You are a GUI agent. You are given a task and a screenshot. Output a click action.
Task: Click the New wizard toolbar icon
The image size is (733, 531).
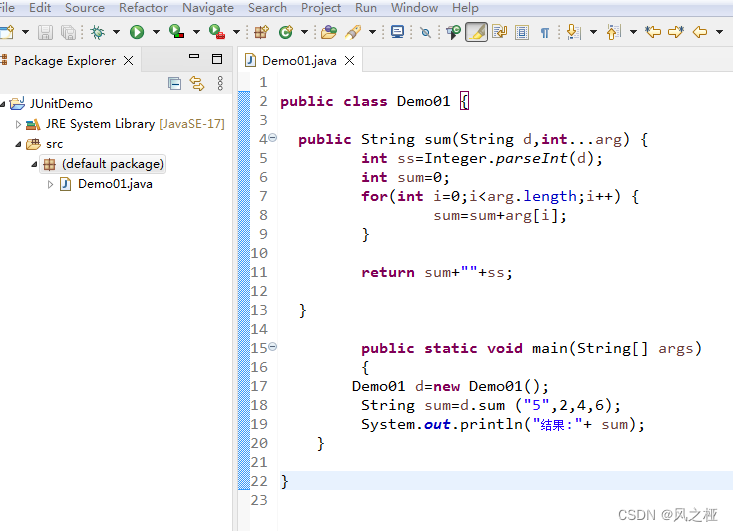pos(7,32)
